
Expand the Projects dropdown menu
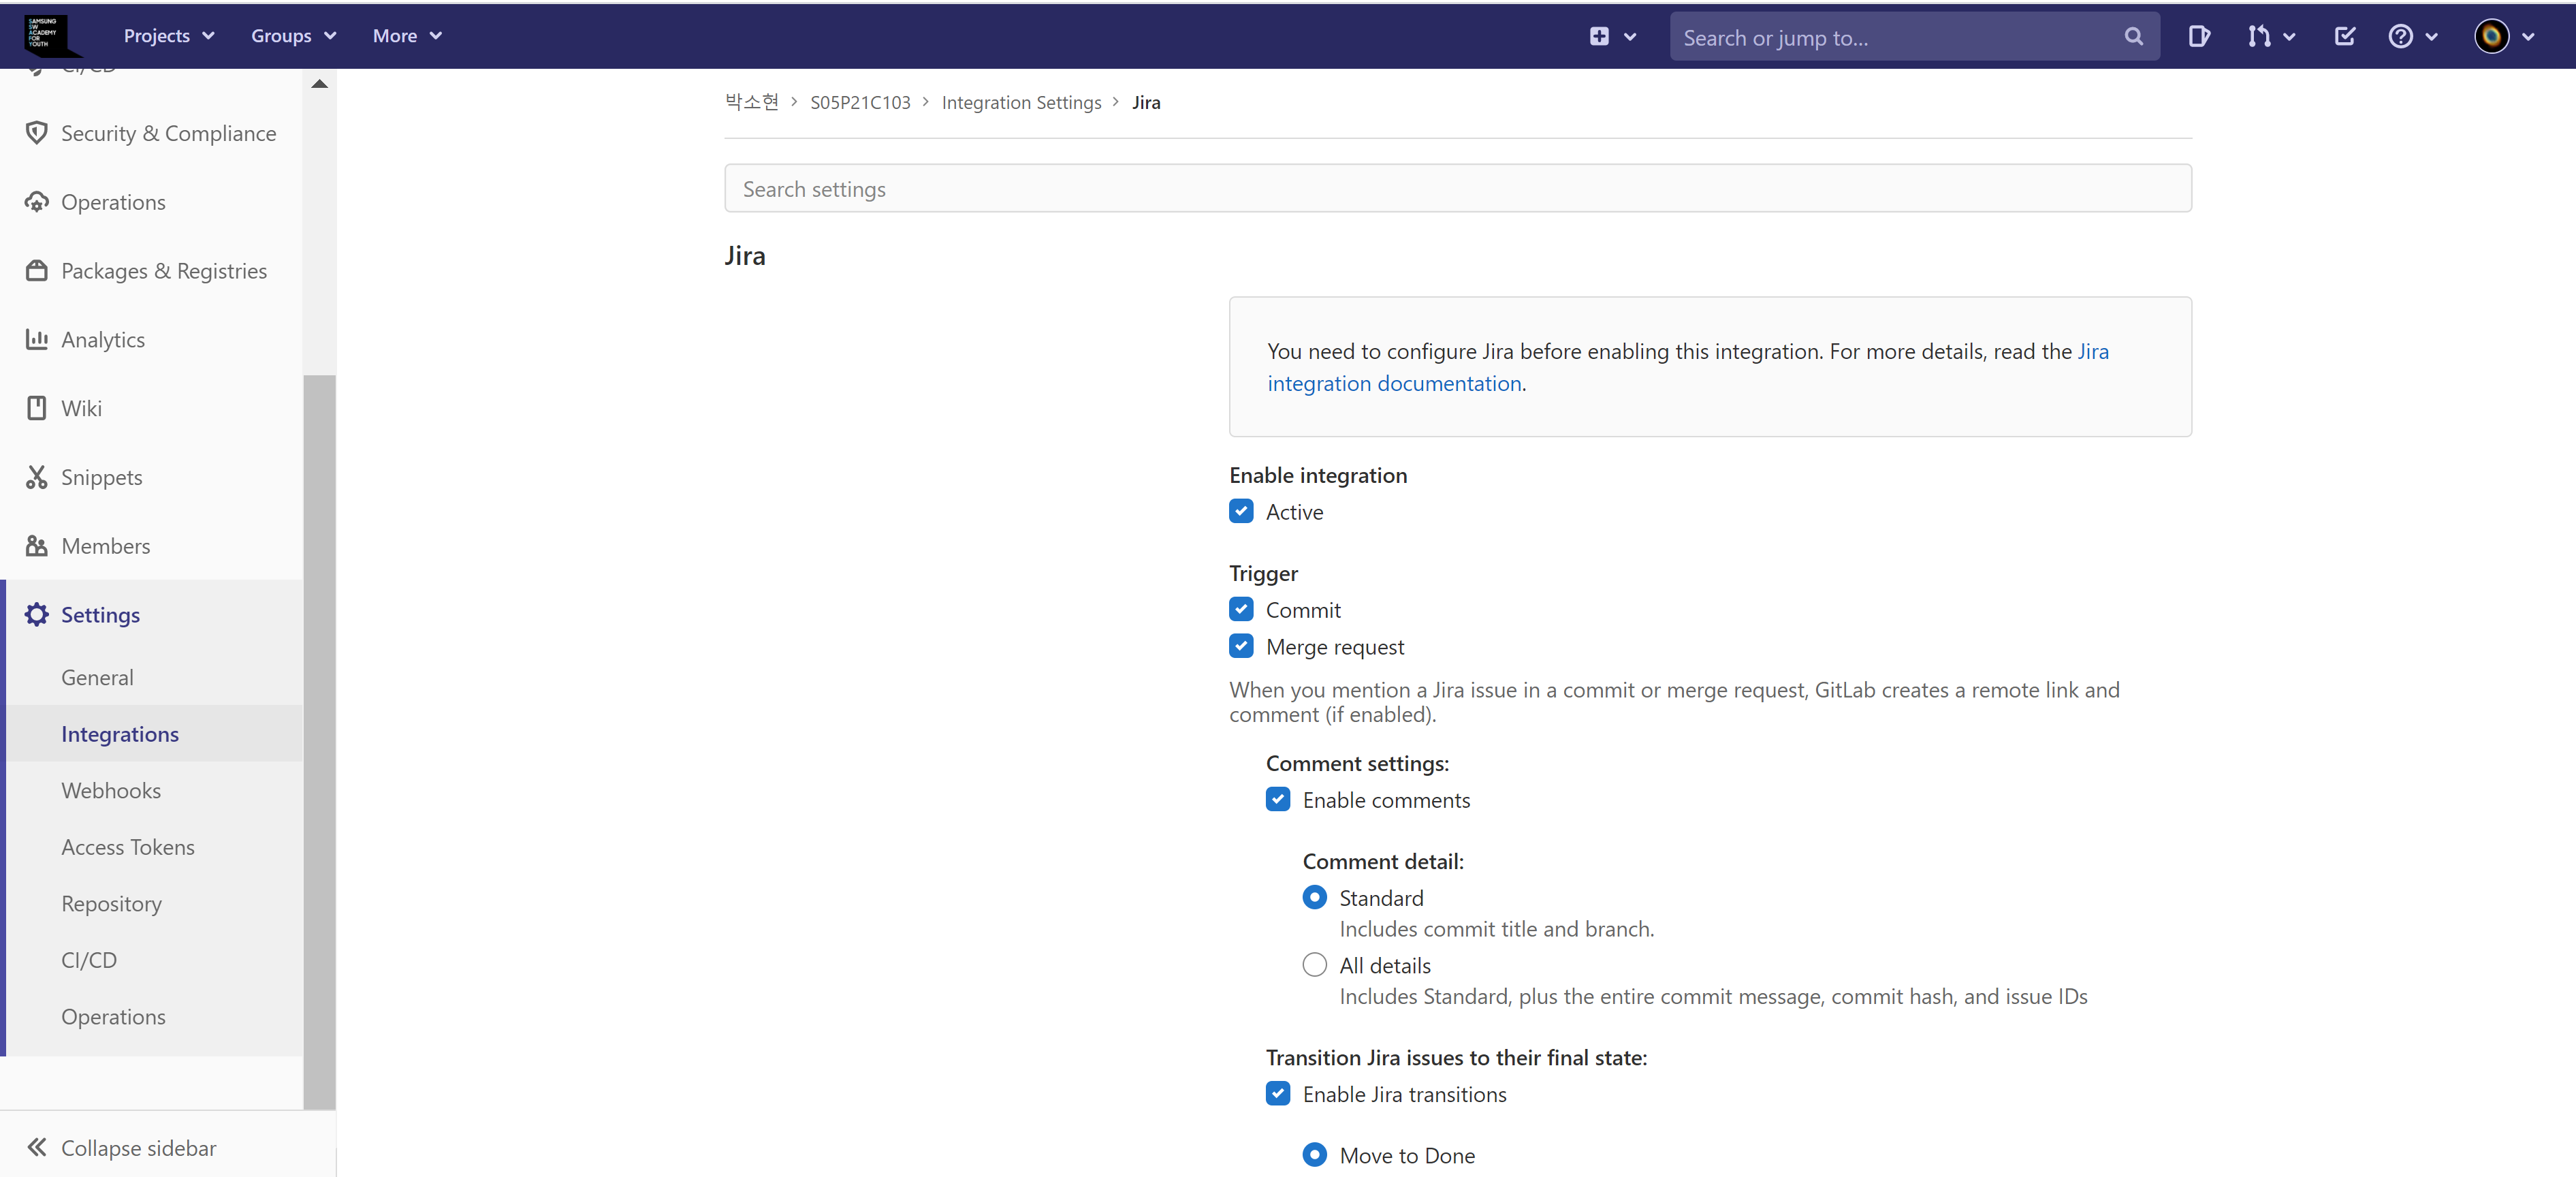pos(169,36)
